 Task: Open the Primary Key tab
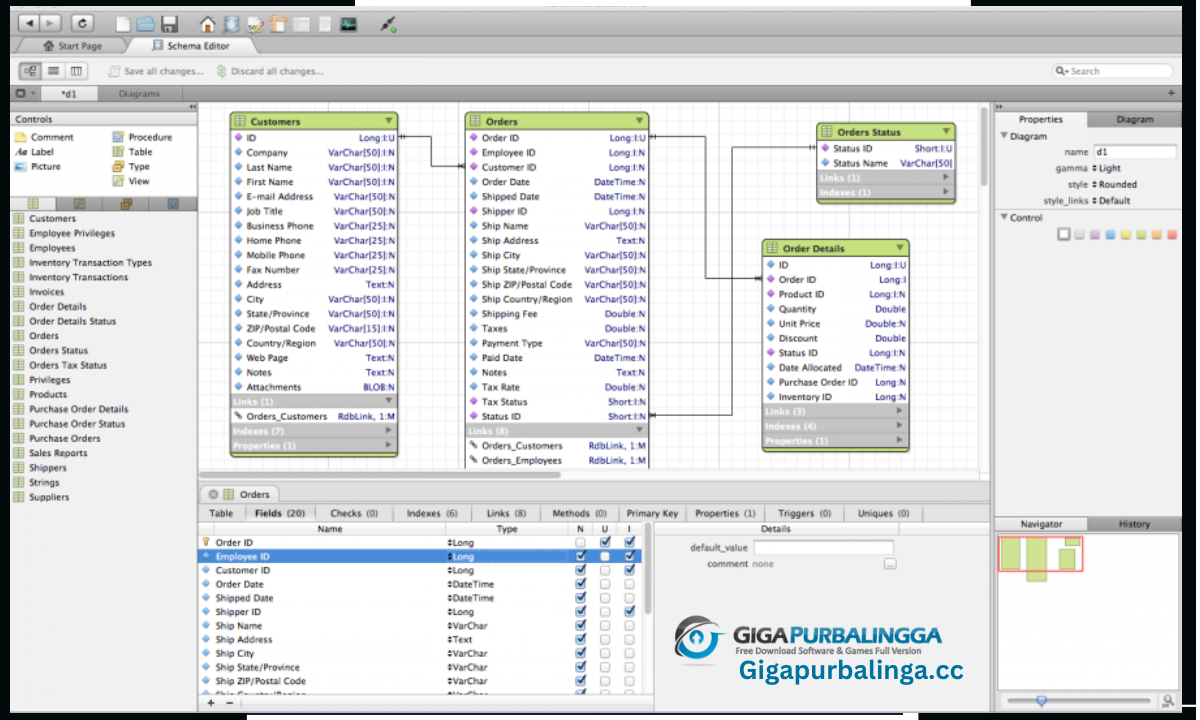[652, 513]
